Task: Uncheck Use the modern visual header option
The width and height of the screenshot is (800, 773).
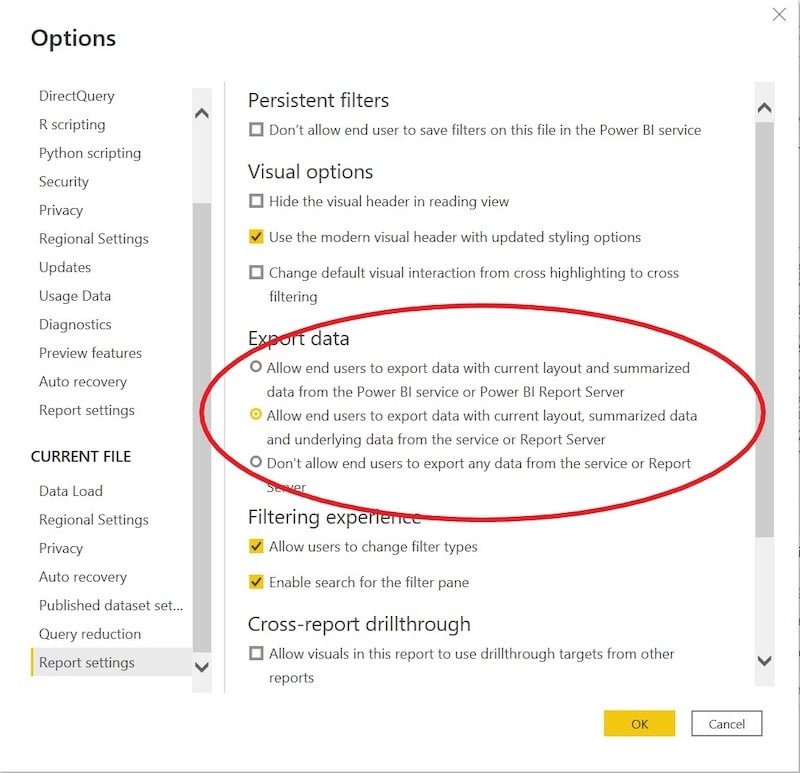Action: [x=256, y=237]
